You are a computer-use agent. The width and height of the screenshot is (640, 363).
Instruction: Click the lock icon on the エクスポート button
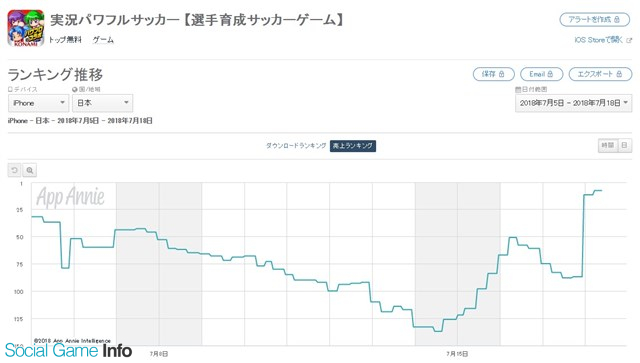[619, 74]
